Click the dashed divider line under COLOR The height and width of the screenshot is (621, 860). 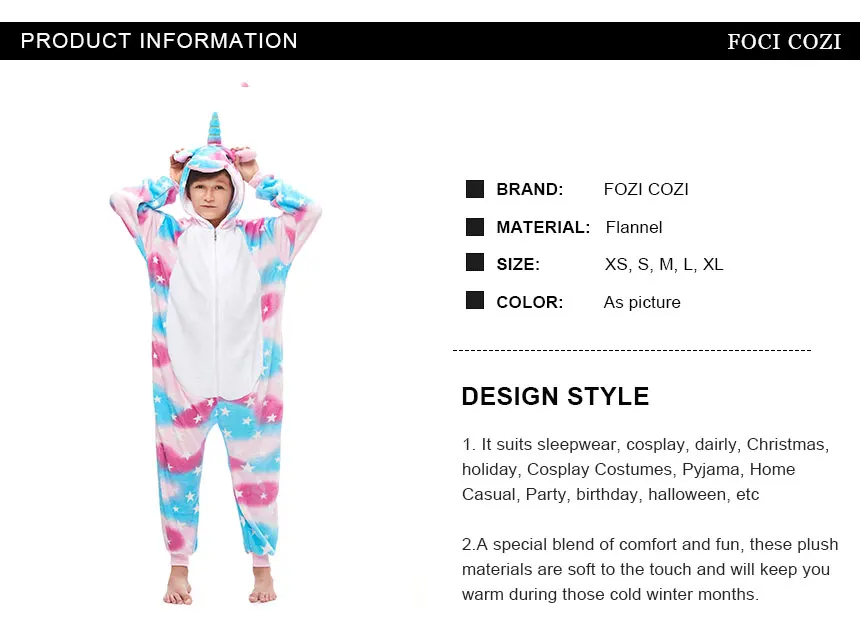coord(632,350)
